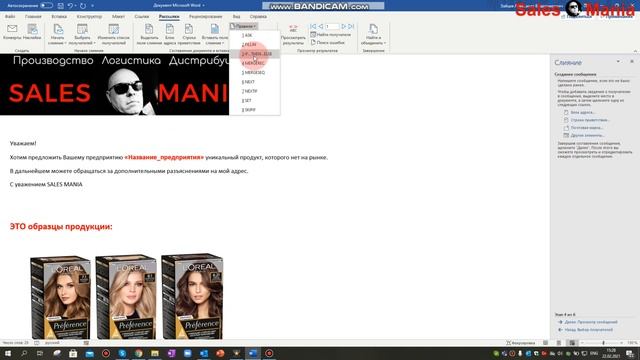This screenshot has width=640, height=360.
Task: Open the Файл tab
Action: 10,17
